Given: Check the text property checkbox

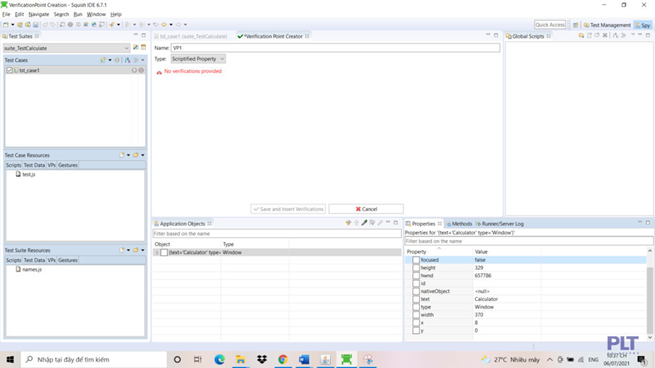Looking at the screenshot, I should 416,299.
